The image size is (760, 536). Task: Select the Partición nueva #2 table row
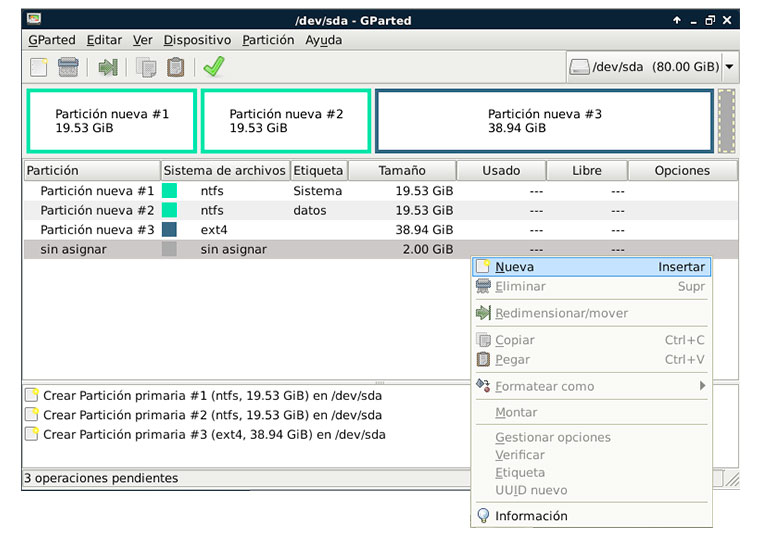point(381,210)
